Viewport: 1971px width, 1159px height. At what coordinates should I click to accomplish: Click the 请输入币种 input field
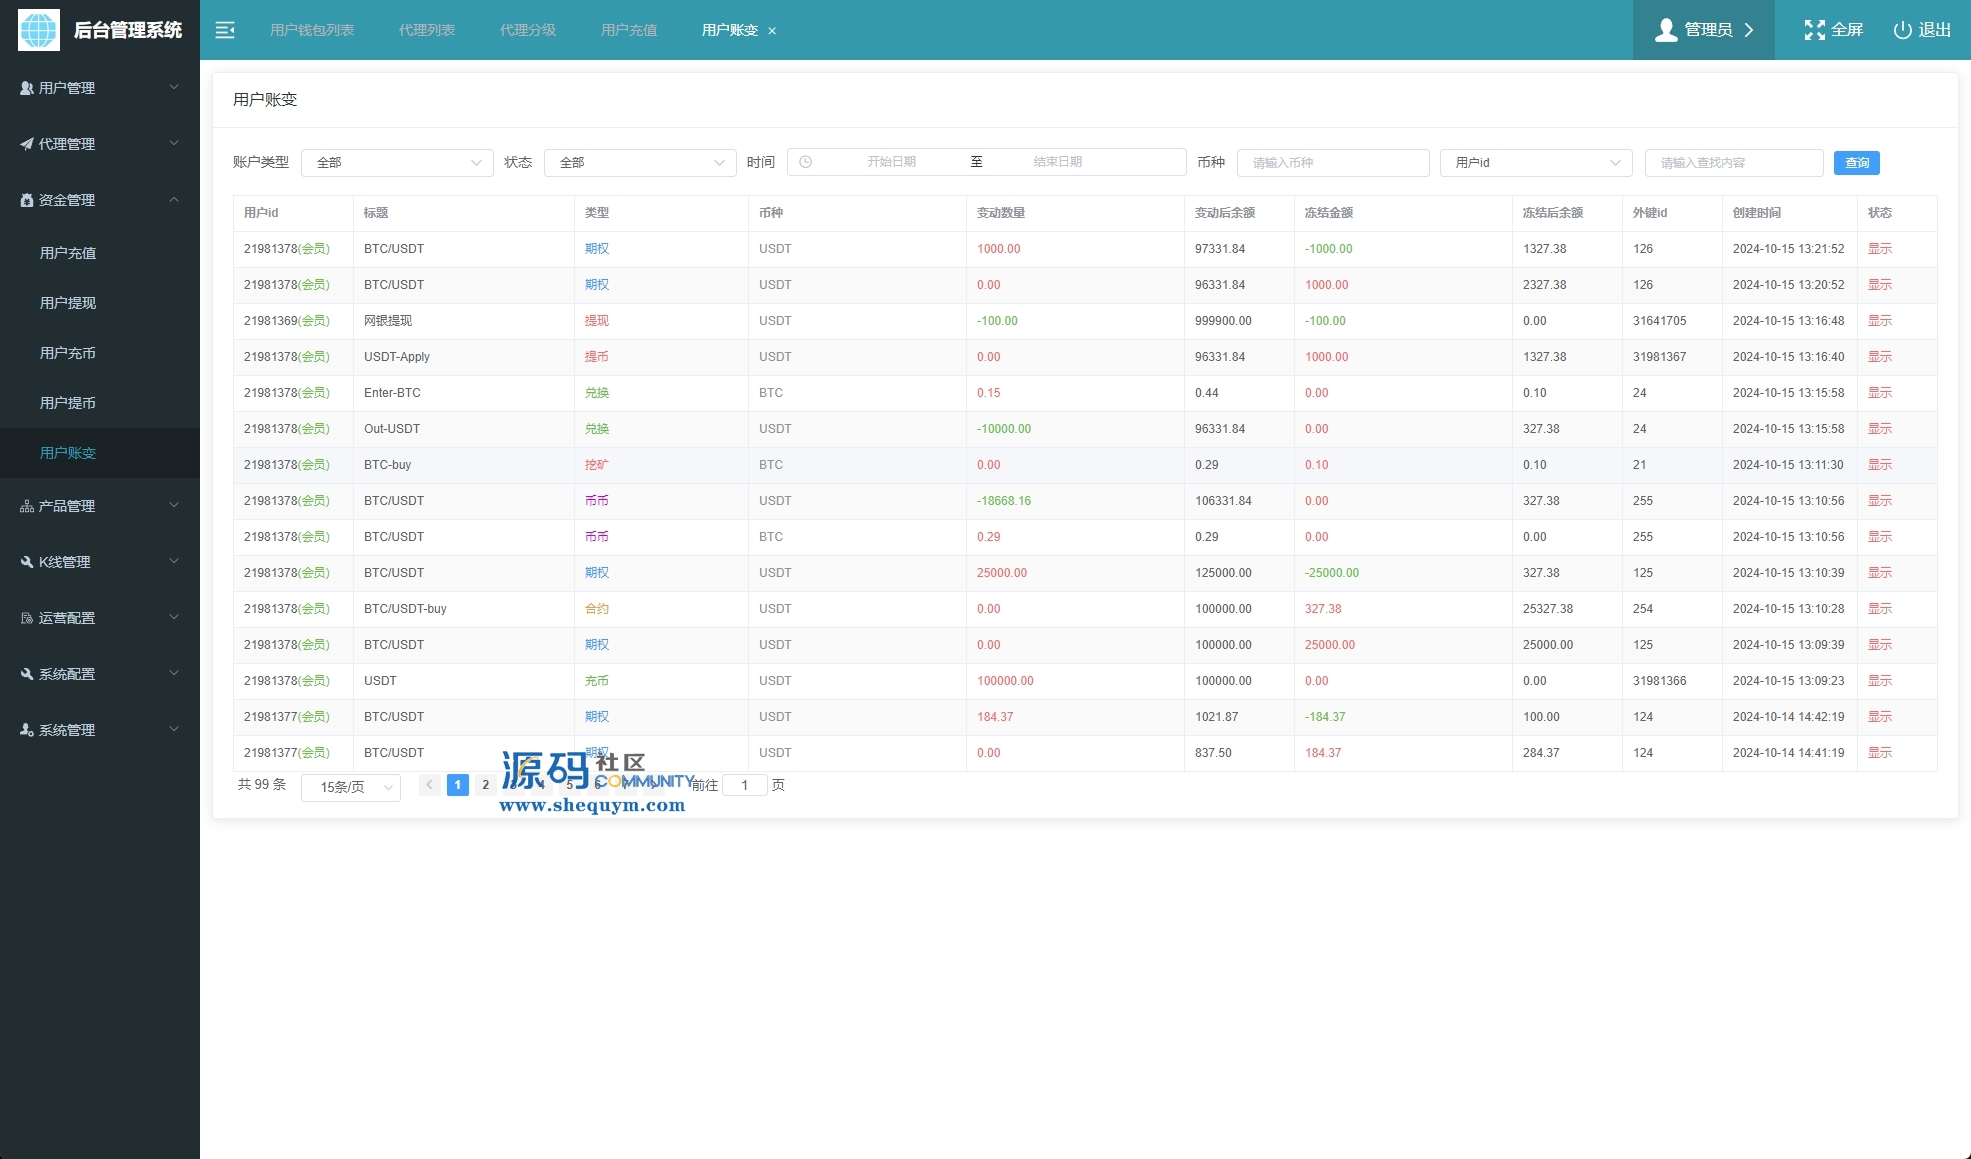[x=1332, y=162]
